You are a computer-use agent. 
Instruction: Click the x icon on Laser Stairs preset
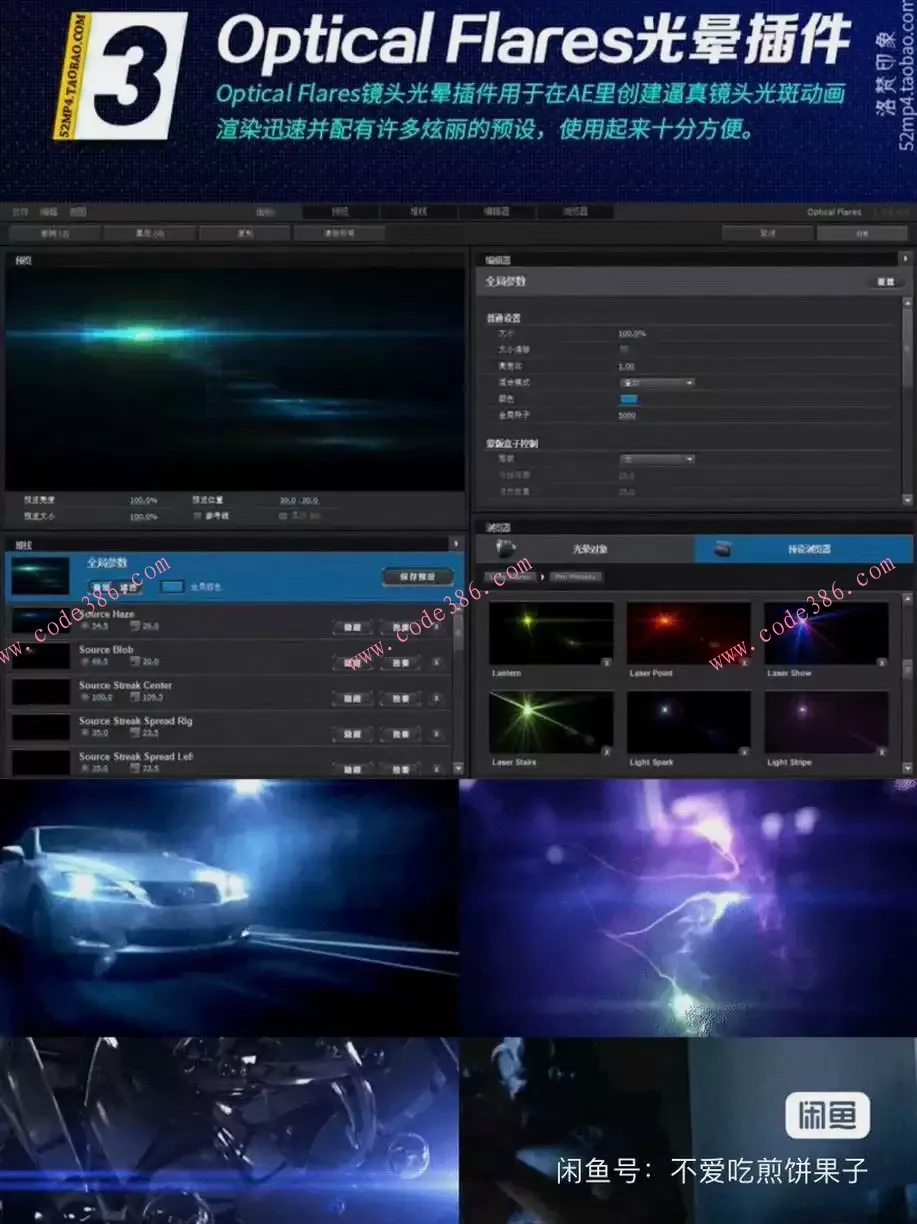click(x=605, y=750)
